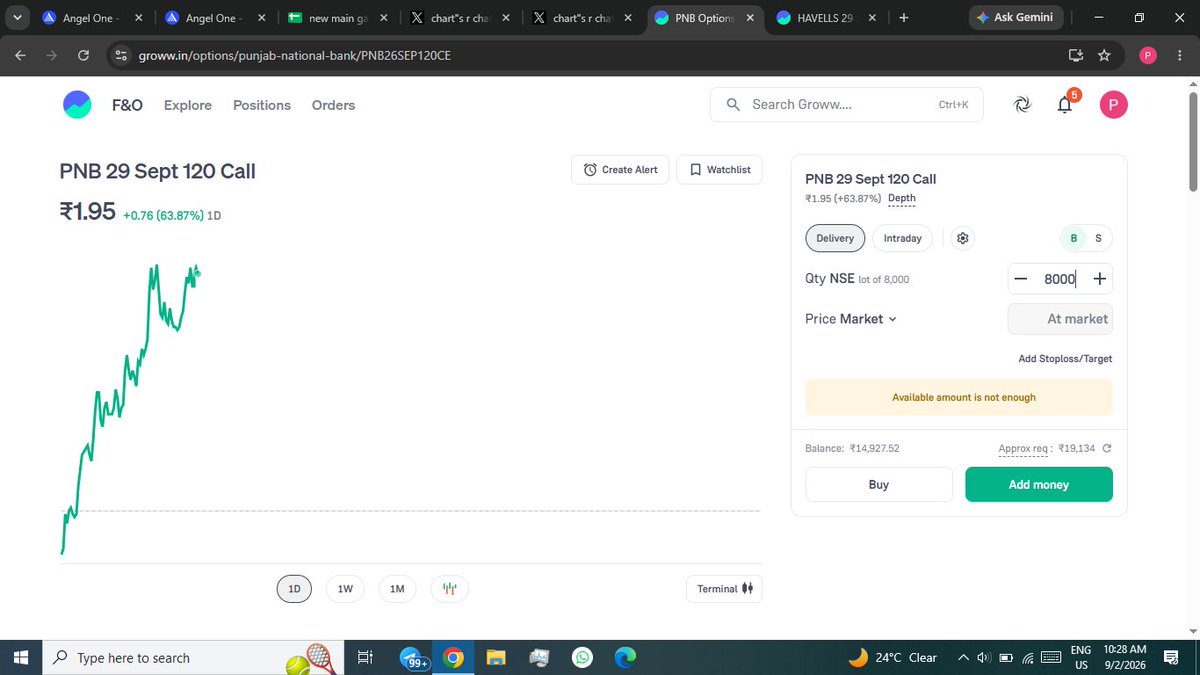Viewport: 1200px width, 675px height.
Task: Open Terminal chart view
Action: tap(724, 589)
